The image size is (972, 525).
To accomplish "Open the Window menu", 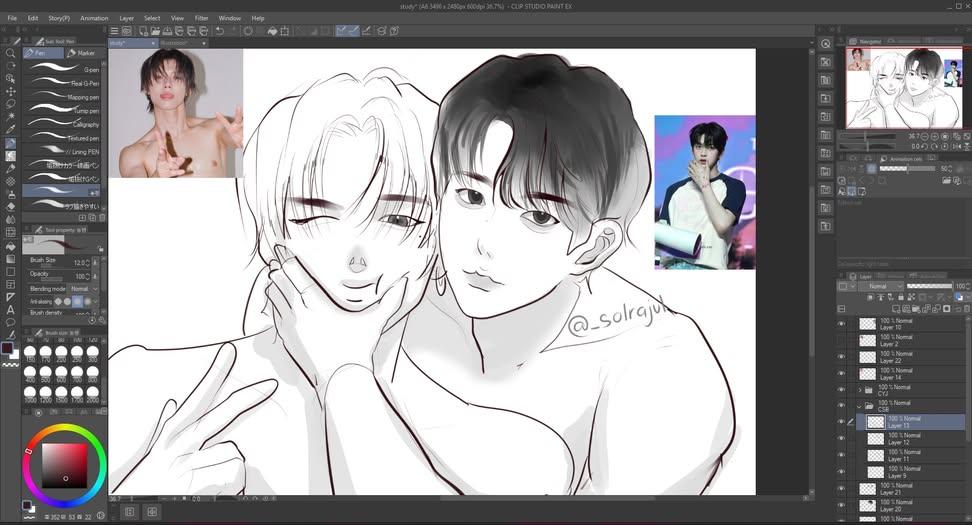I will tap(229, 18).
